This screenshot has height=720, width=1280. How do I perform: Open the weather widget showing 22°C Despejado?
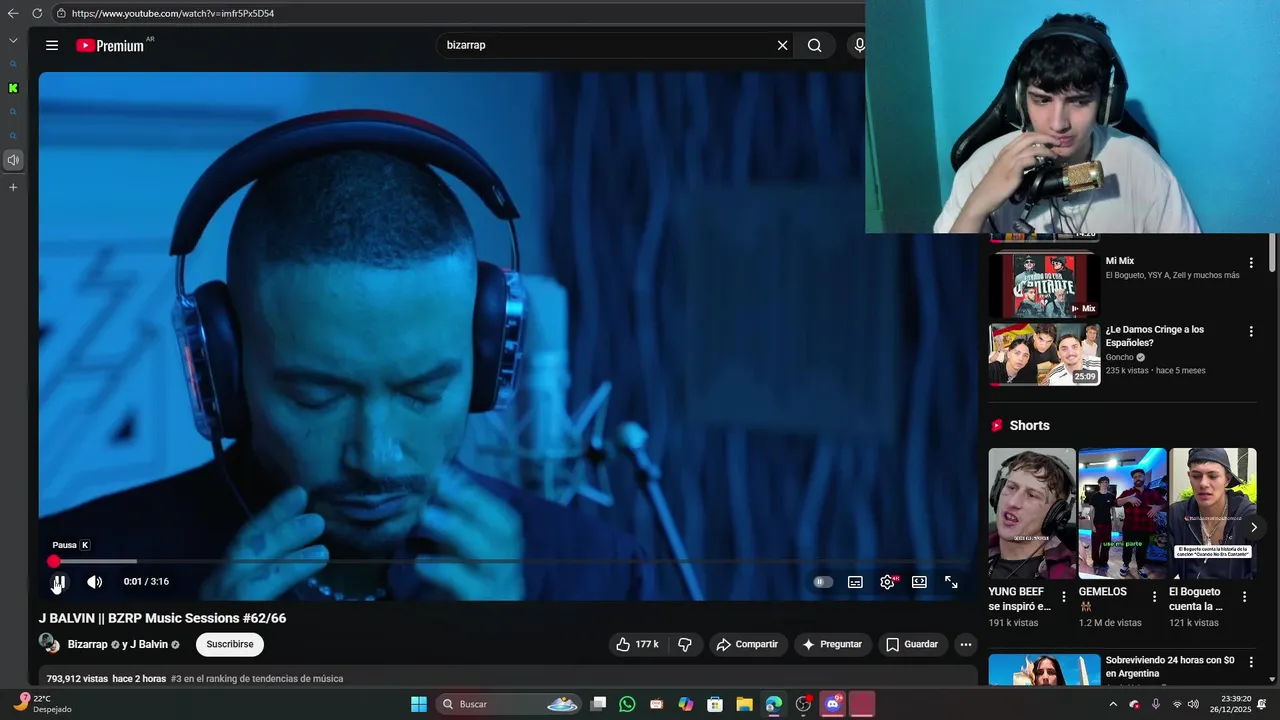coord(40,704)
